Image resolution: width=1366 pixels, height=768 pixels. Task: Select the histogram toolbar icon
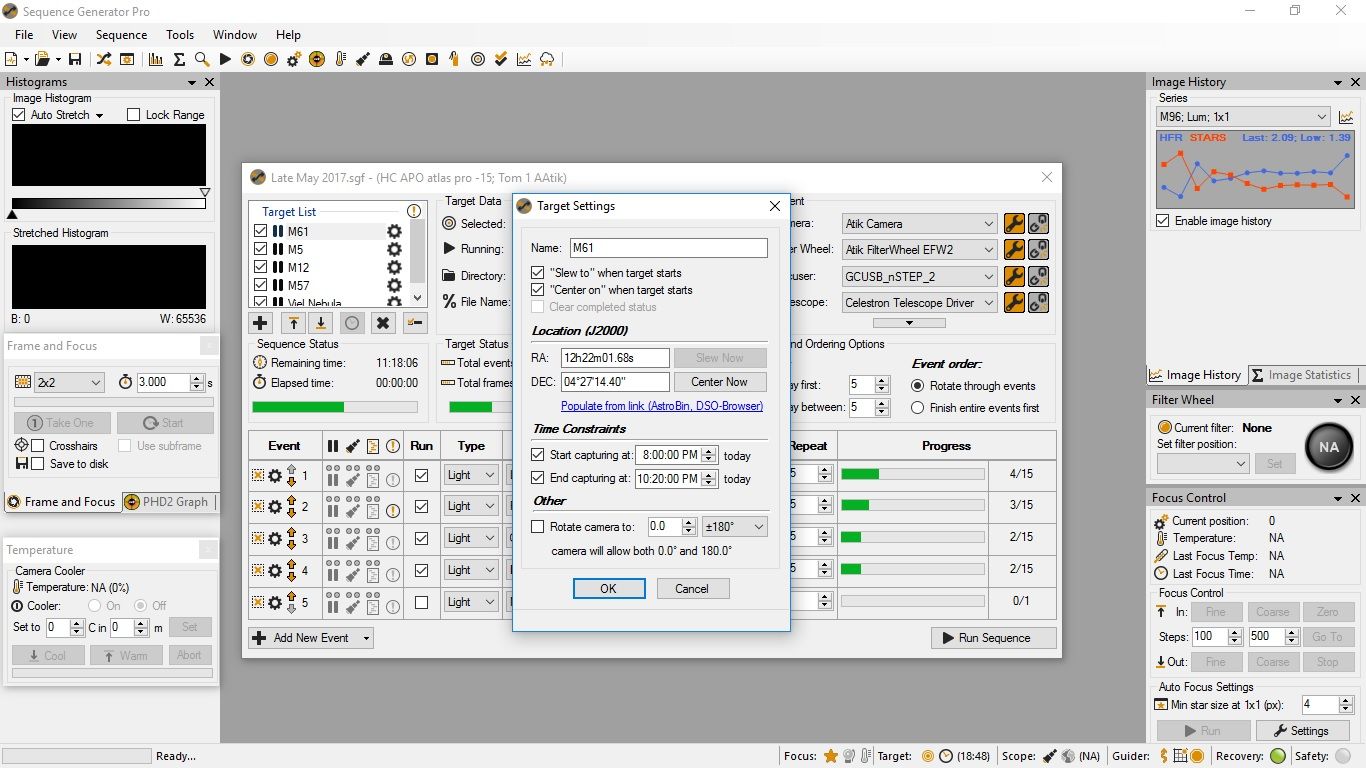coord(156,59)
